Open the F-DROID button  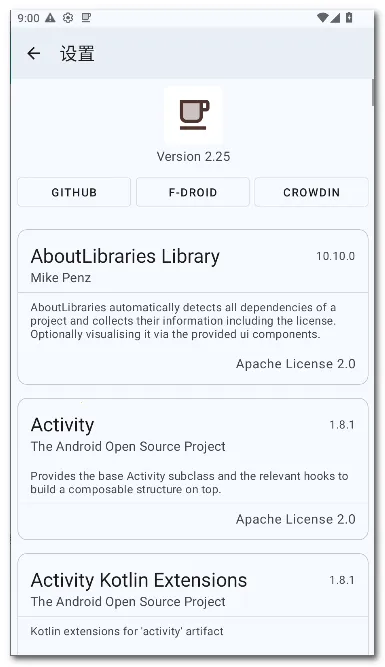pyautogui.click(x=193, y=192)
